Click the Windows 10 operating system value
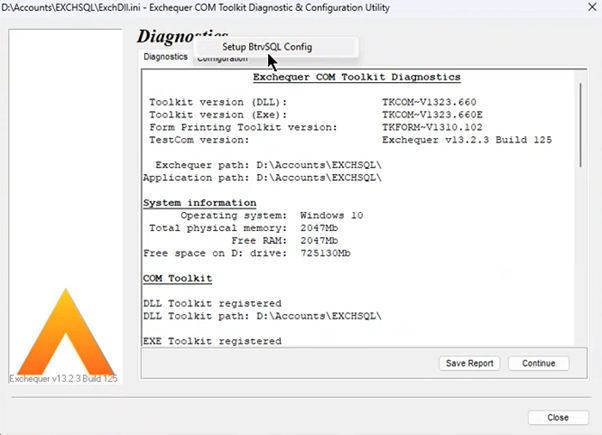 click(332, 215)
